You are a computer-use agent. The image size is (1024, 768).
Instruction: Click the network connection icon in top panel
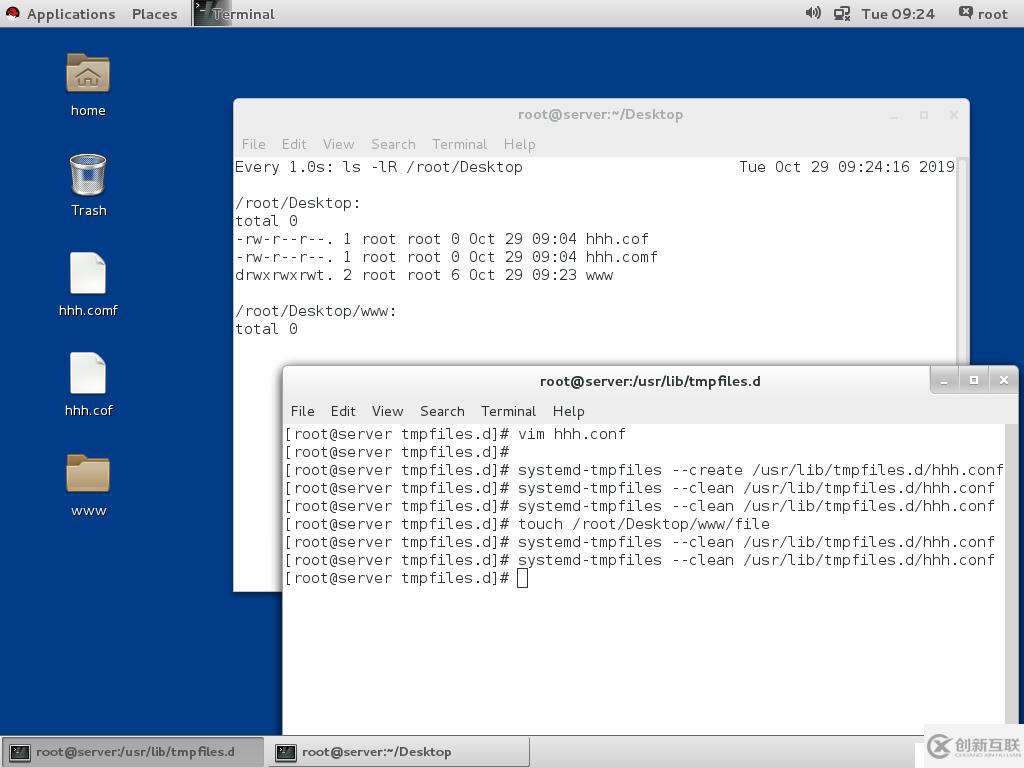pyautogui.click(x=842, y=13)
